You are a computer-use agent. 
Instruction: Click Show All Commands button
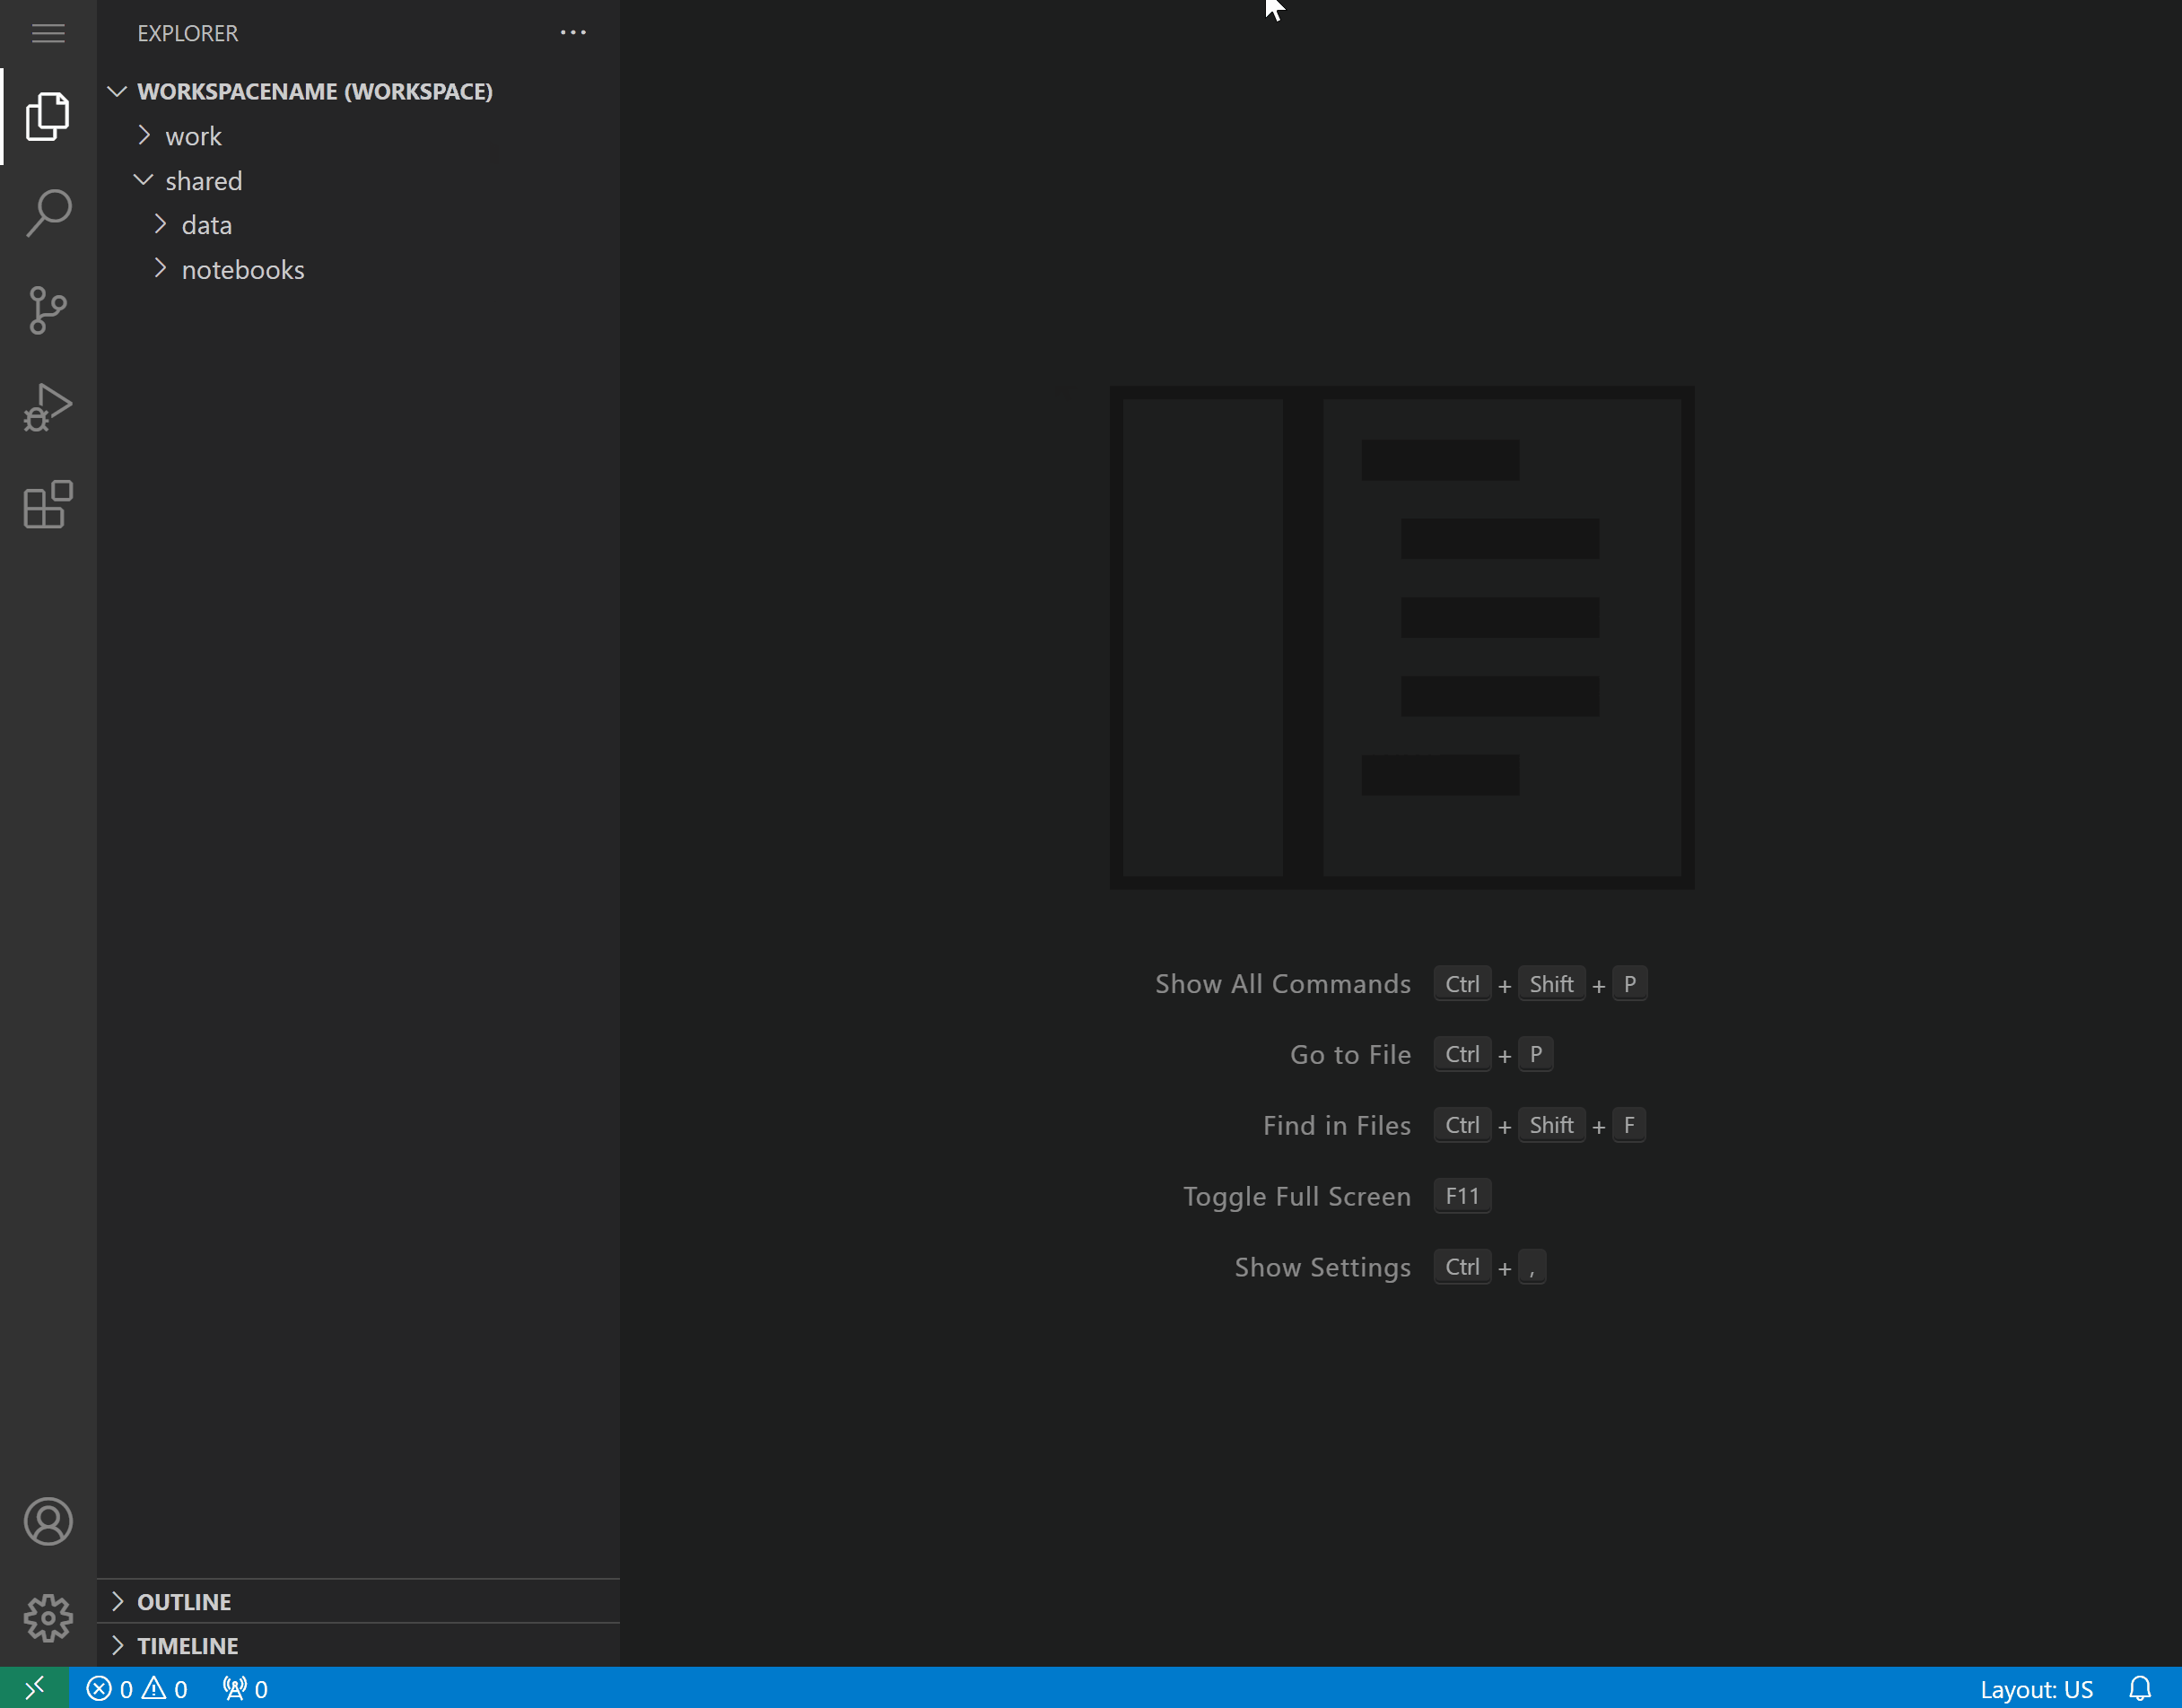coord(1282,982)
